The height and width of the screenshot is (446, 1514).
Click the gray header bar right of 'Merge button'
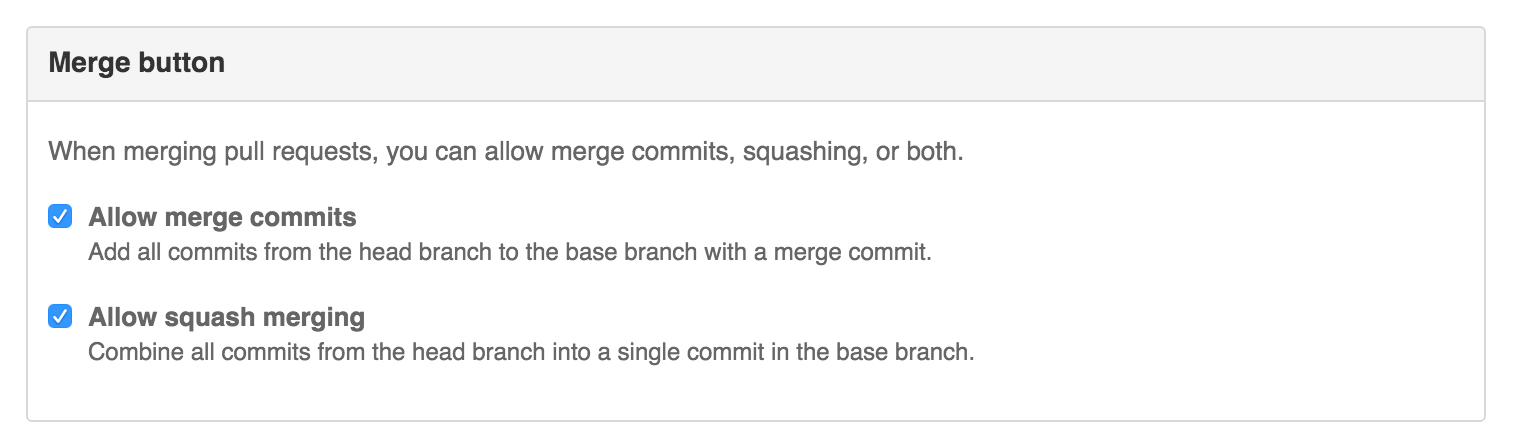(850, 64)
